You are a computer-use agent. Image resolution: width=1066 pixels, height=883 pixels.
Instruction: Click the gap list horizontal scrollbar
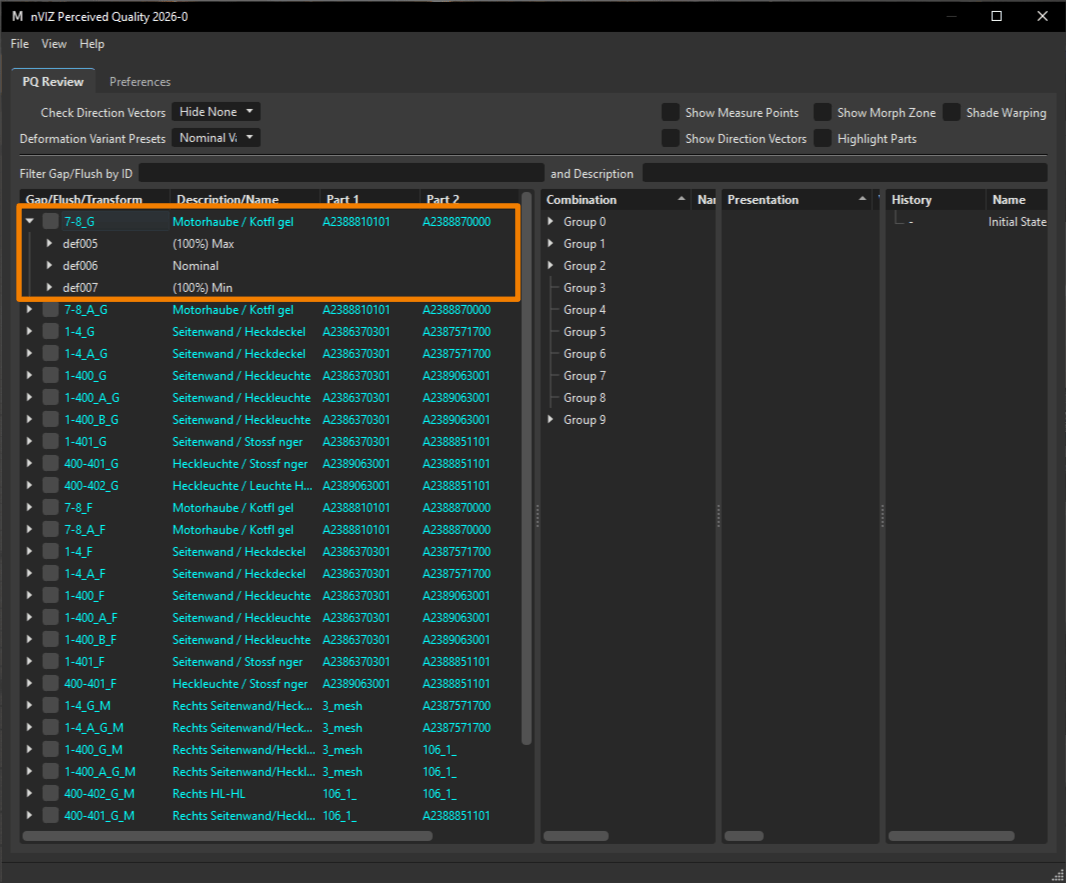click(228, 836)
